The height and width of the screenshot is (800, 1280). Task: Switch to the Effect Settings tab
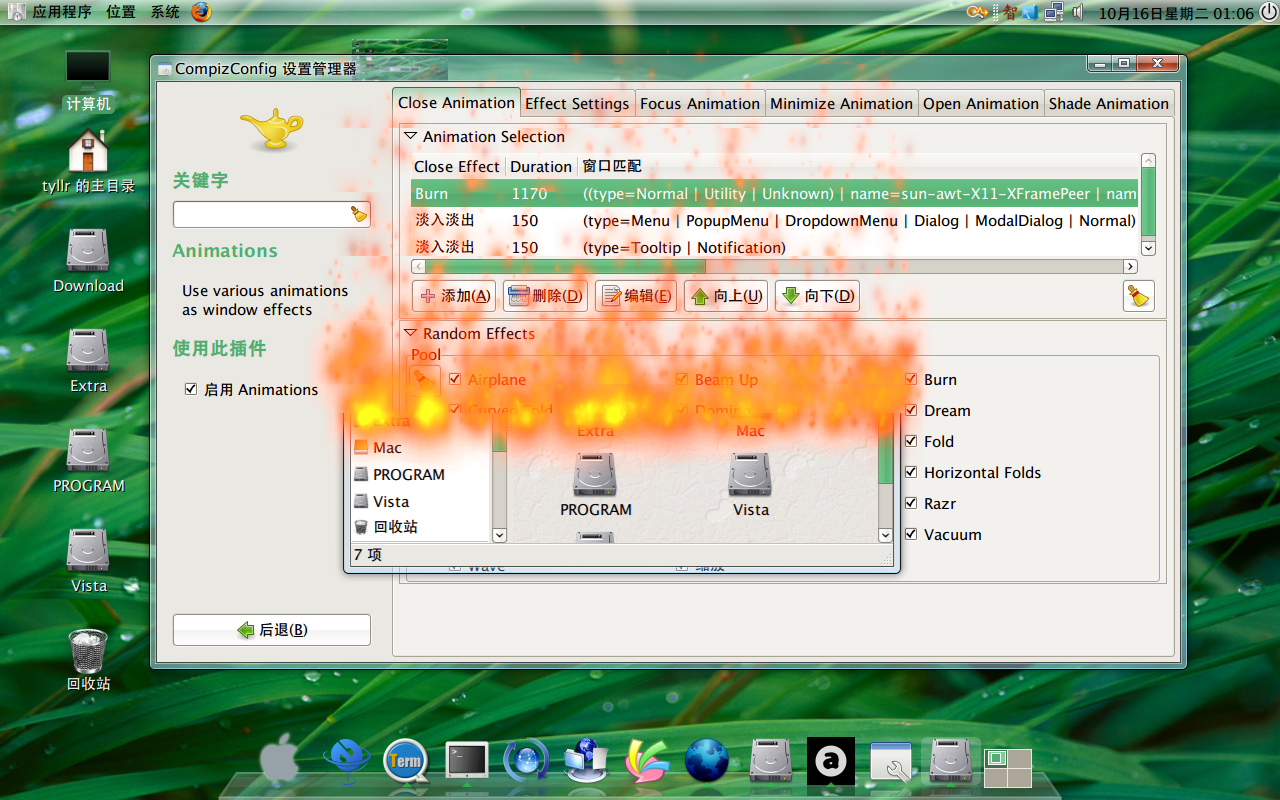click(577, 103)
